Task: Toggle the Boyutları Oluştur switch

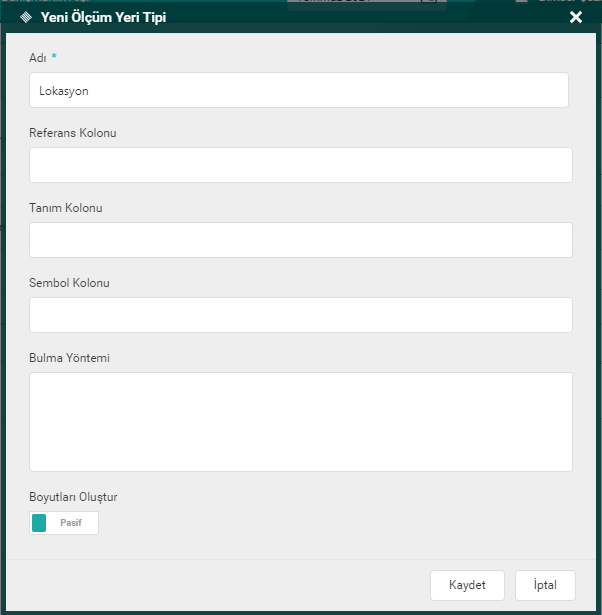Action: point(64,523)
